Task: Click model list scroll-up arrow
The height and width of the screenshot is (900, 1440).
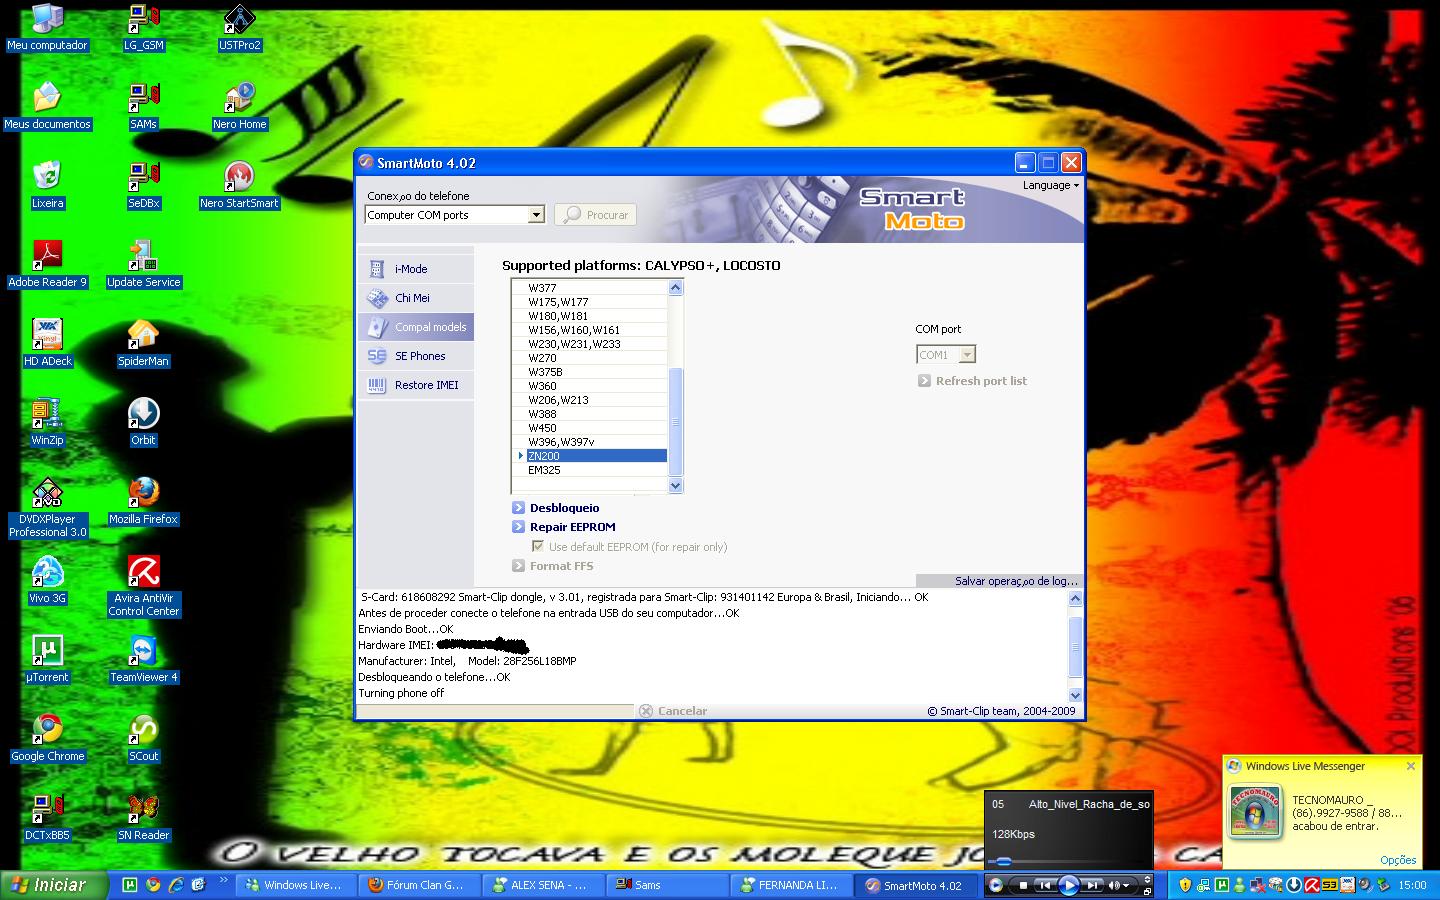Action: coord(675,288)
